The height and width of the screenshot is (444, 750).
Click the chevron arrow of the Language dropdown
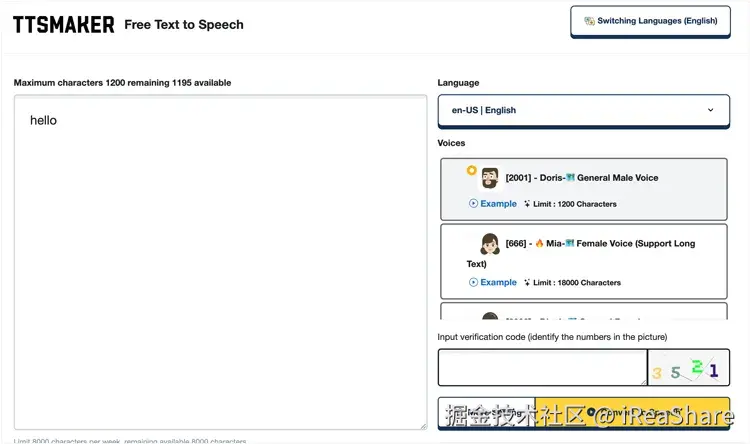click(710, 110)
